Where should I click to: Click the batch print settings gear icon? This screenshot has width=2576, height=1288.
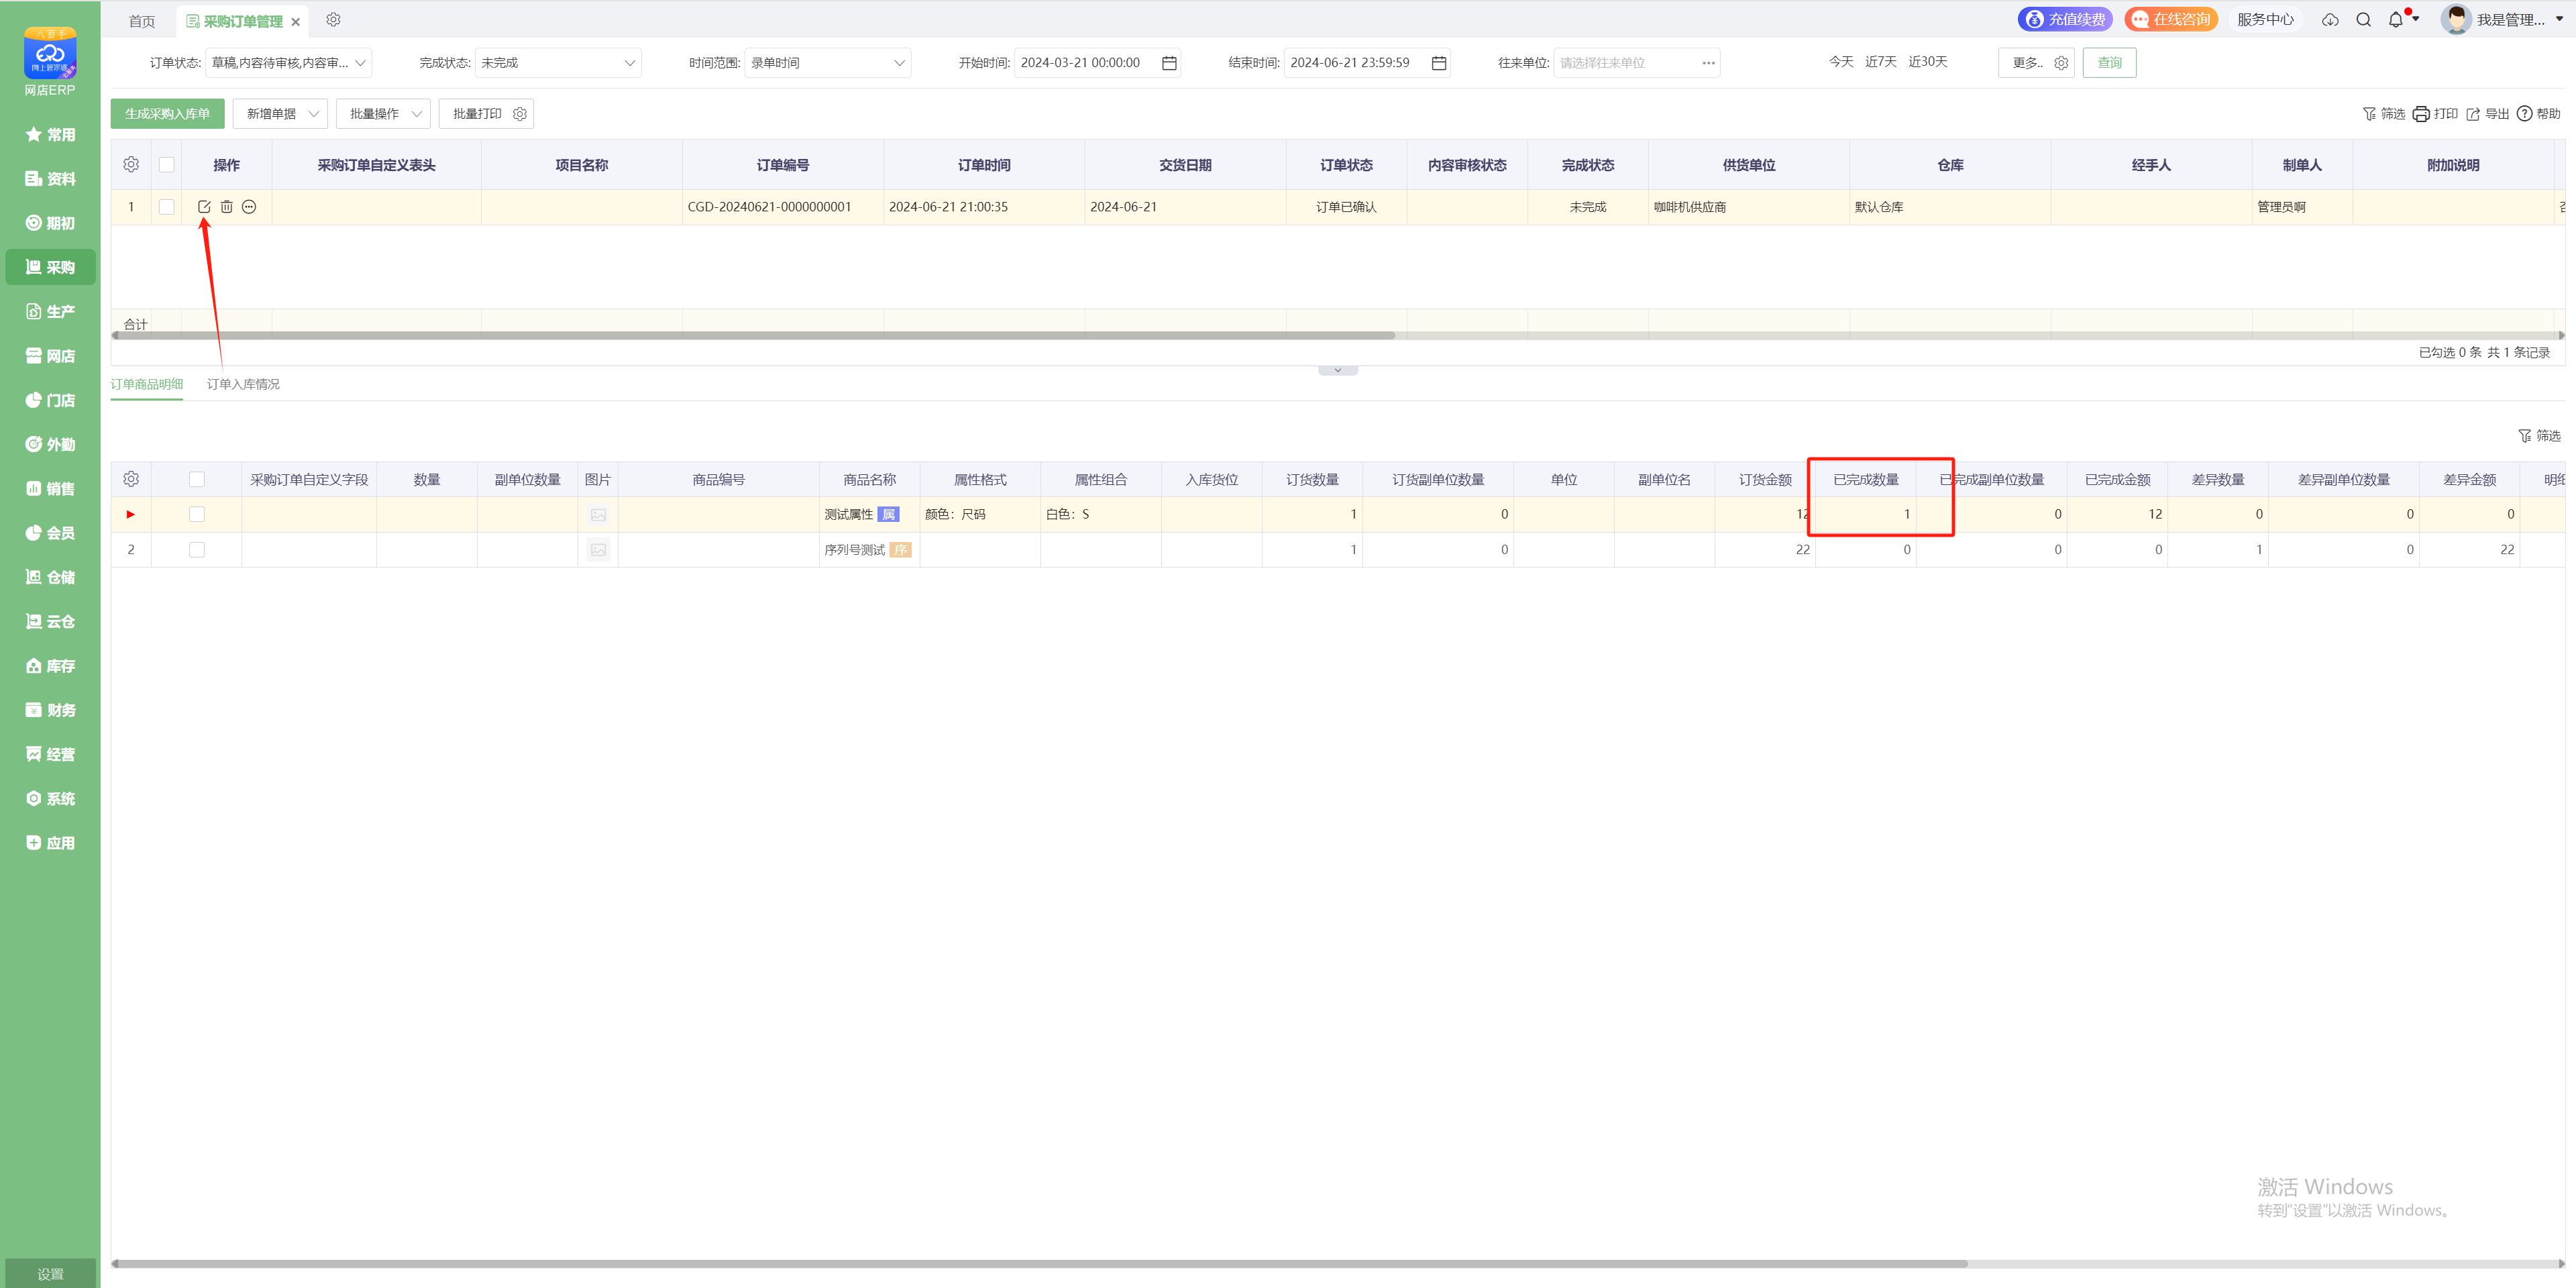[520, 114]
